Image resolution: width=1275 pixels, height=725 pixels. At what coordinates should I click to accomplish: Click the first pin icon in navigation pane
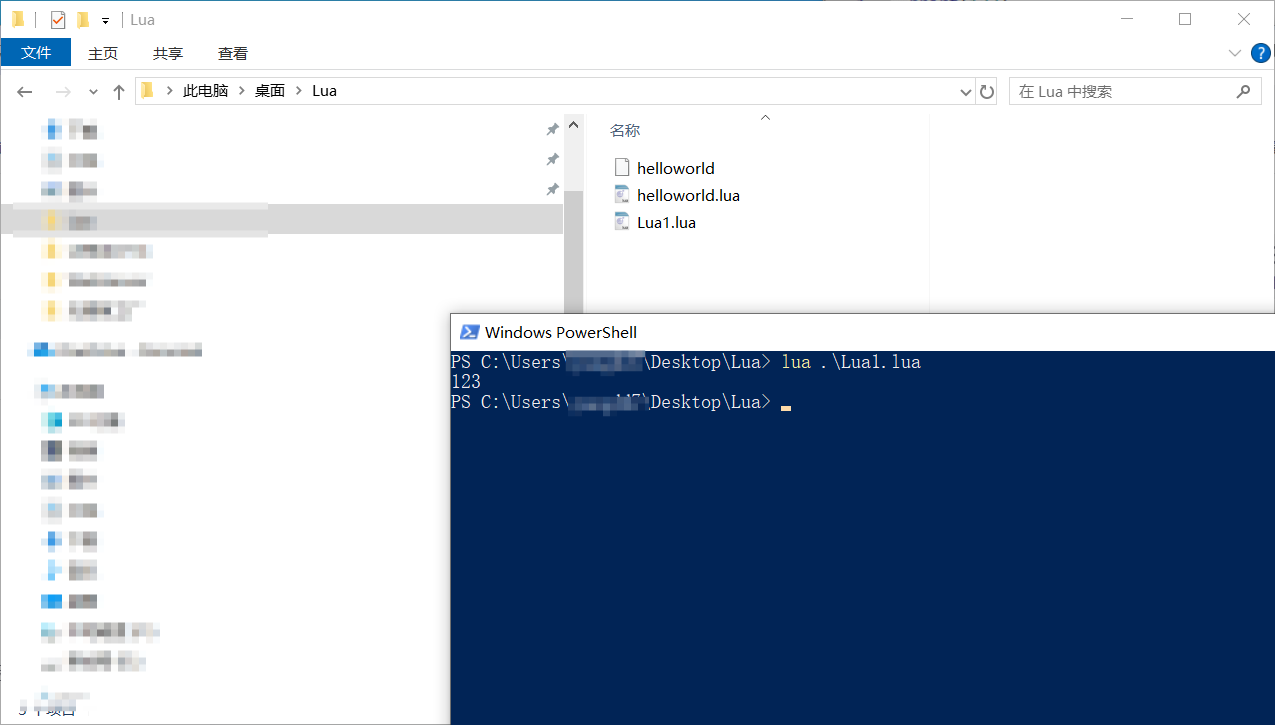click(x=552, y=129)
